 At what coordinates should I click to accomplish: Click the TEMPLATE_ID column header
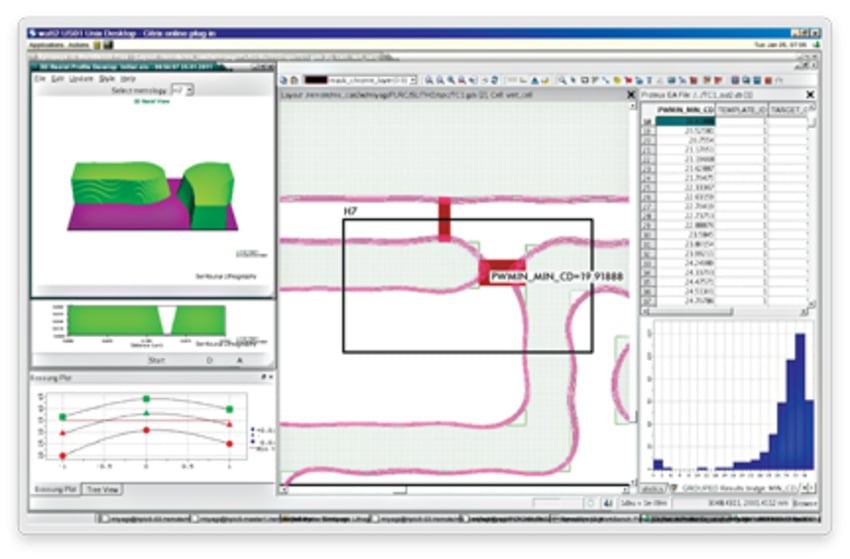742,109
